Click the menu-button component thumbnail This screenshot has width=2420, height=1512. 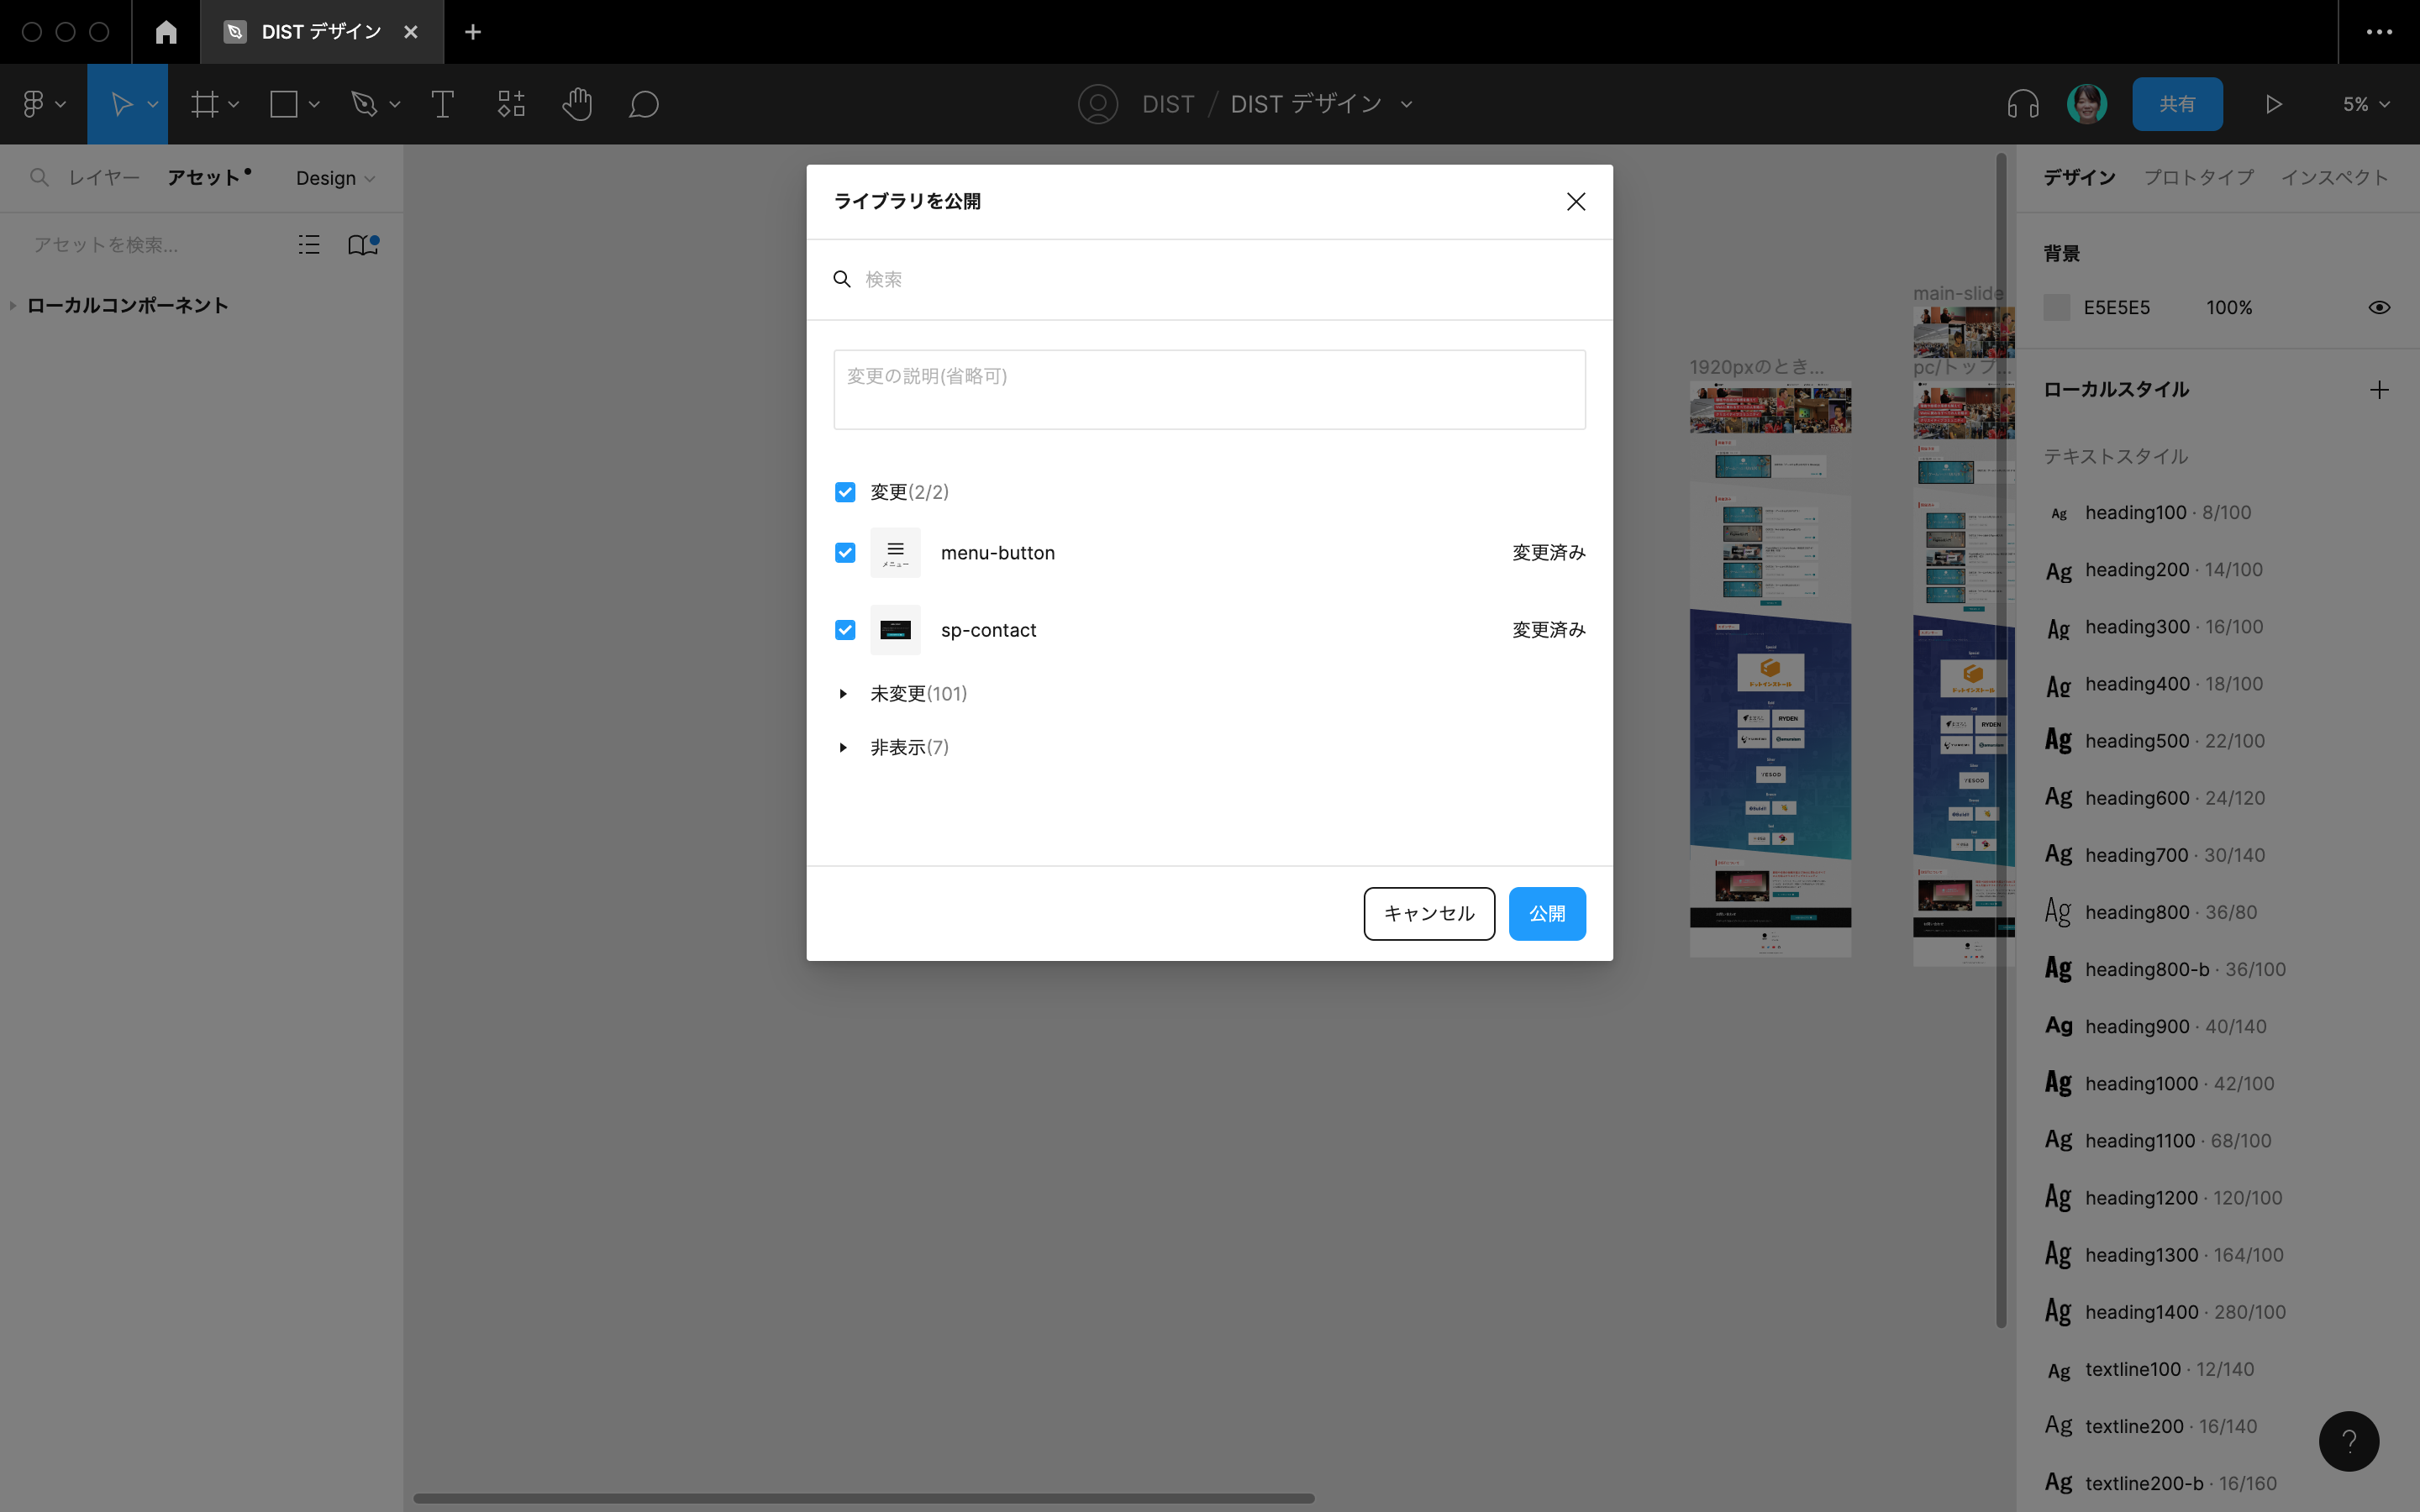point(895,553)
